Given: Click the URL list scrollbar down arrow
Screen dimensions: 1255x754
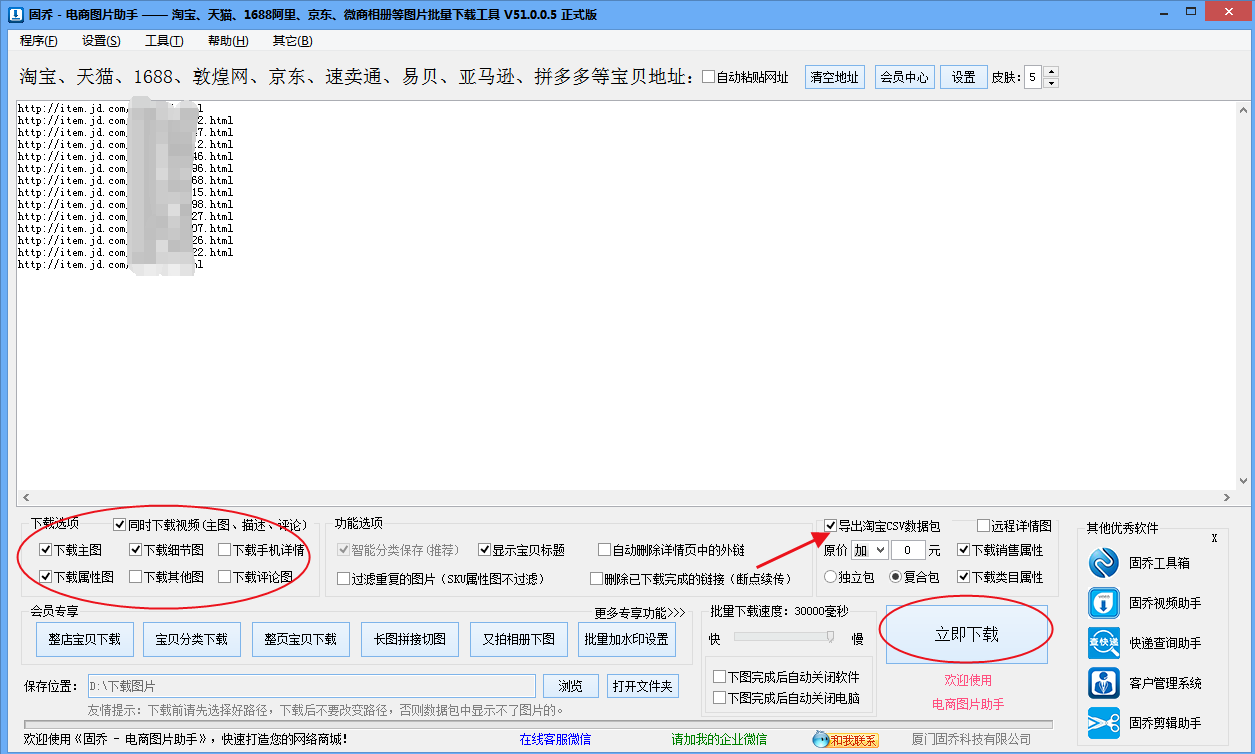Looking at the screenshot, I should pos(1241,481).
